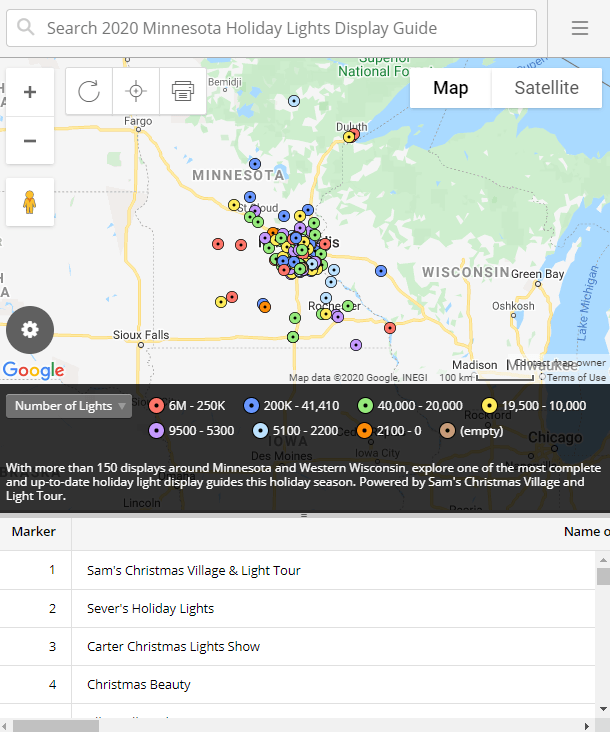Select the Street View pegman icon
610x732 pixels.
point(30,202)
